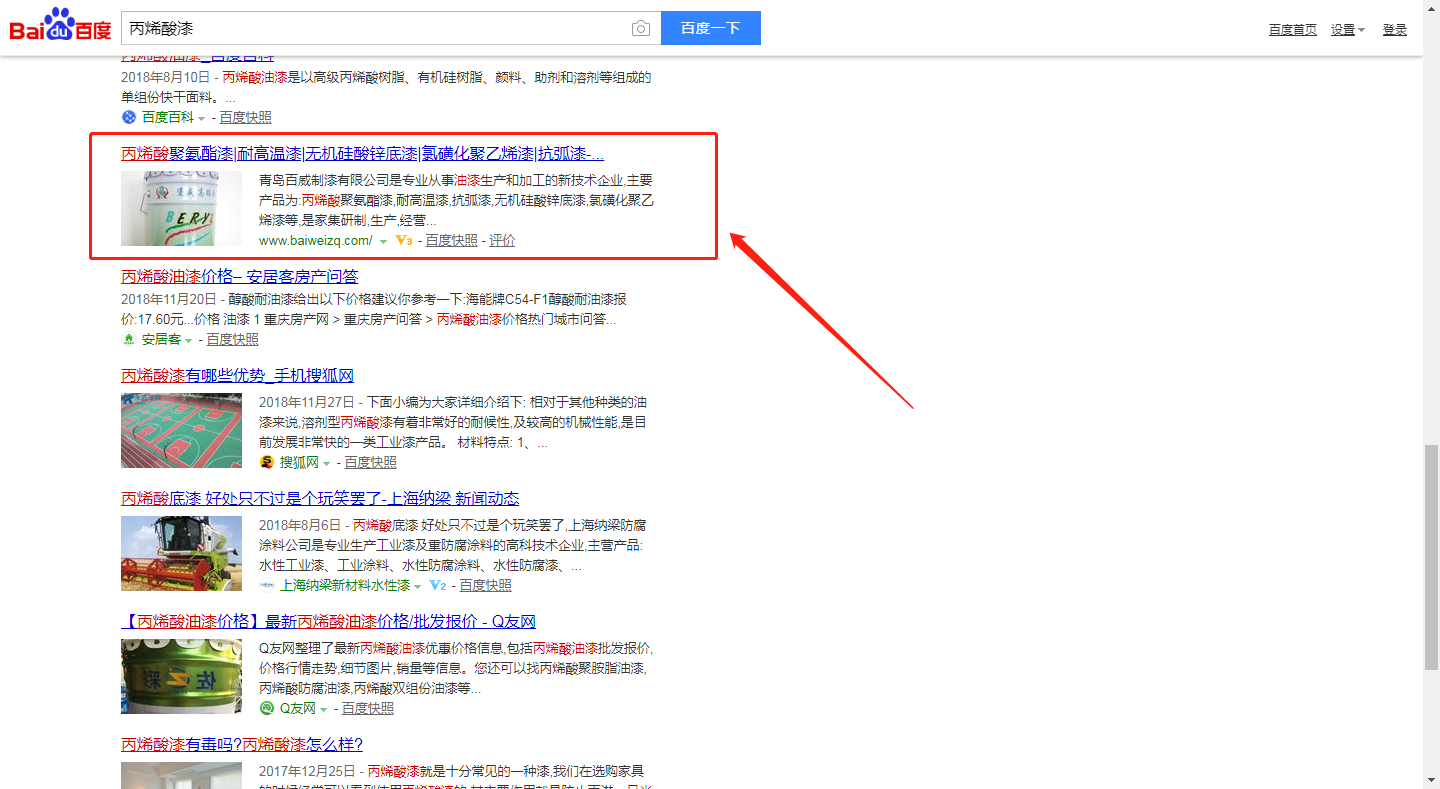Open 丙烯酸漆有哪些优势_手机搜狐网 result
The height and width of the screenshot is (789, 1440).
coord(238,376)
